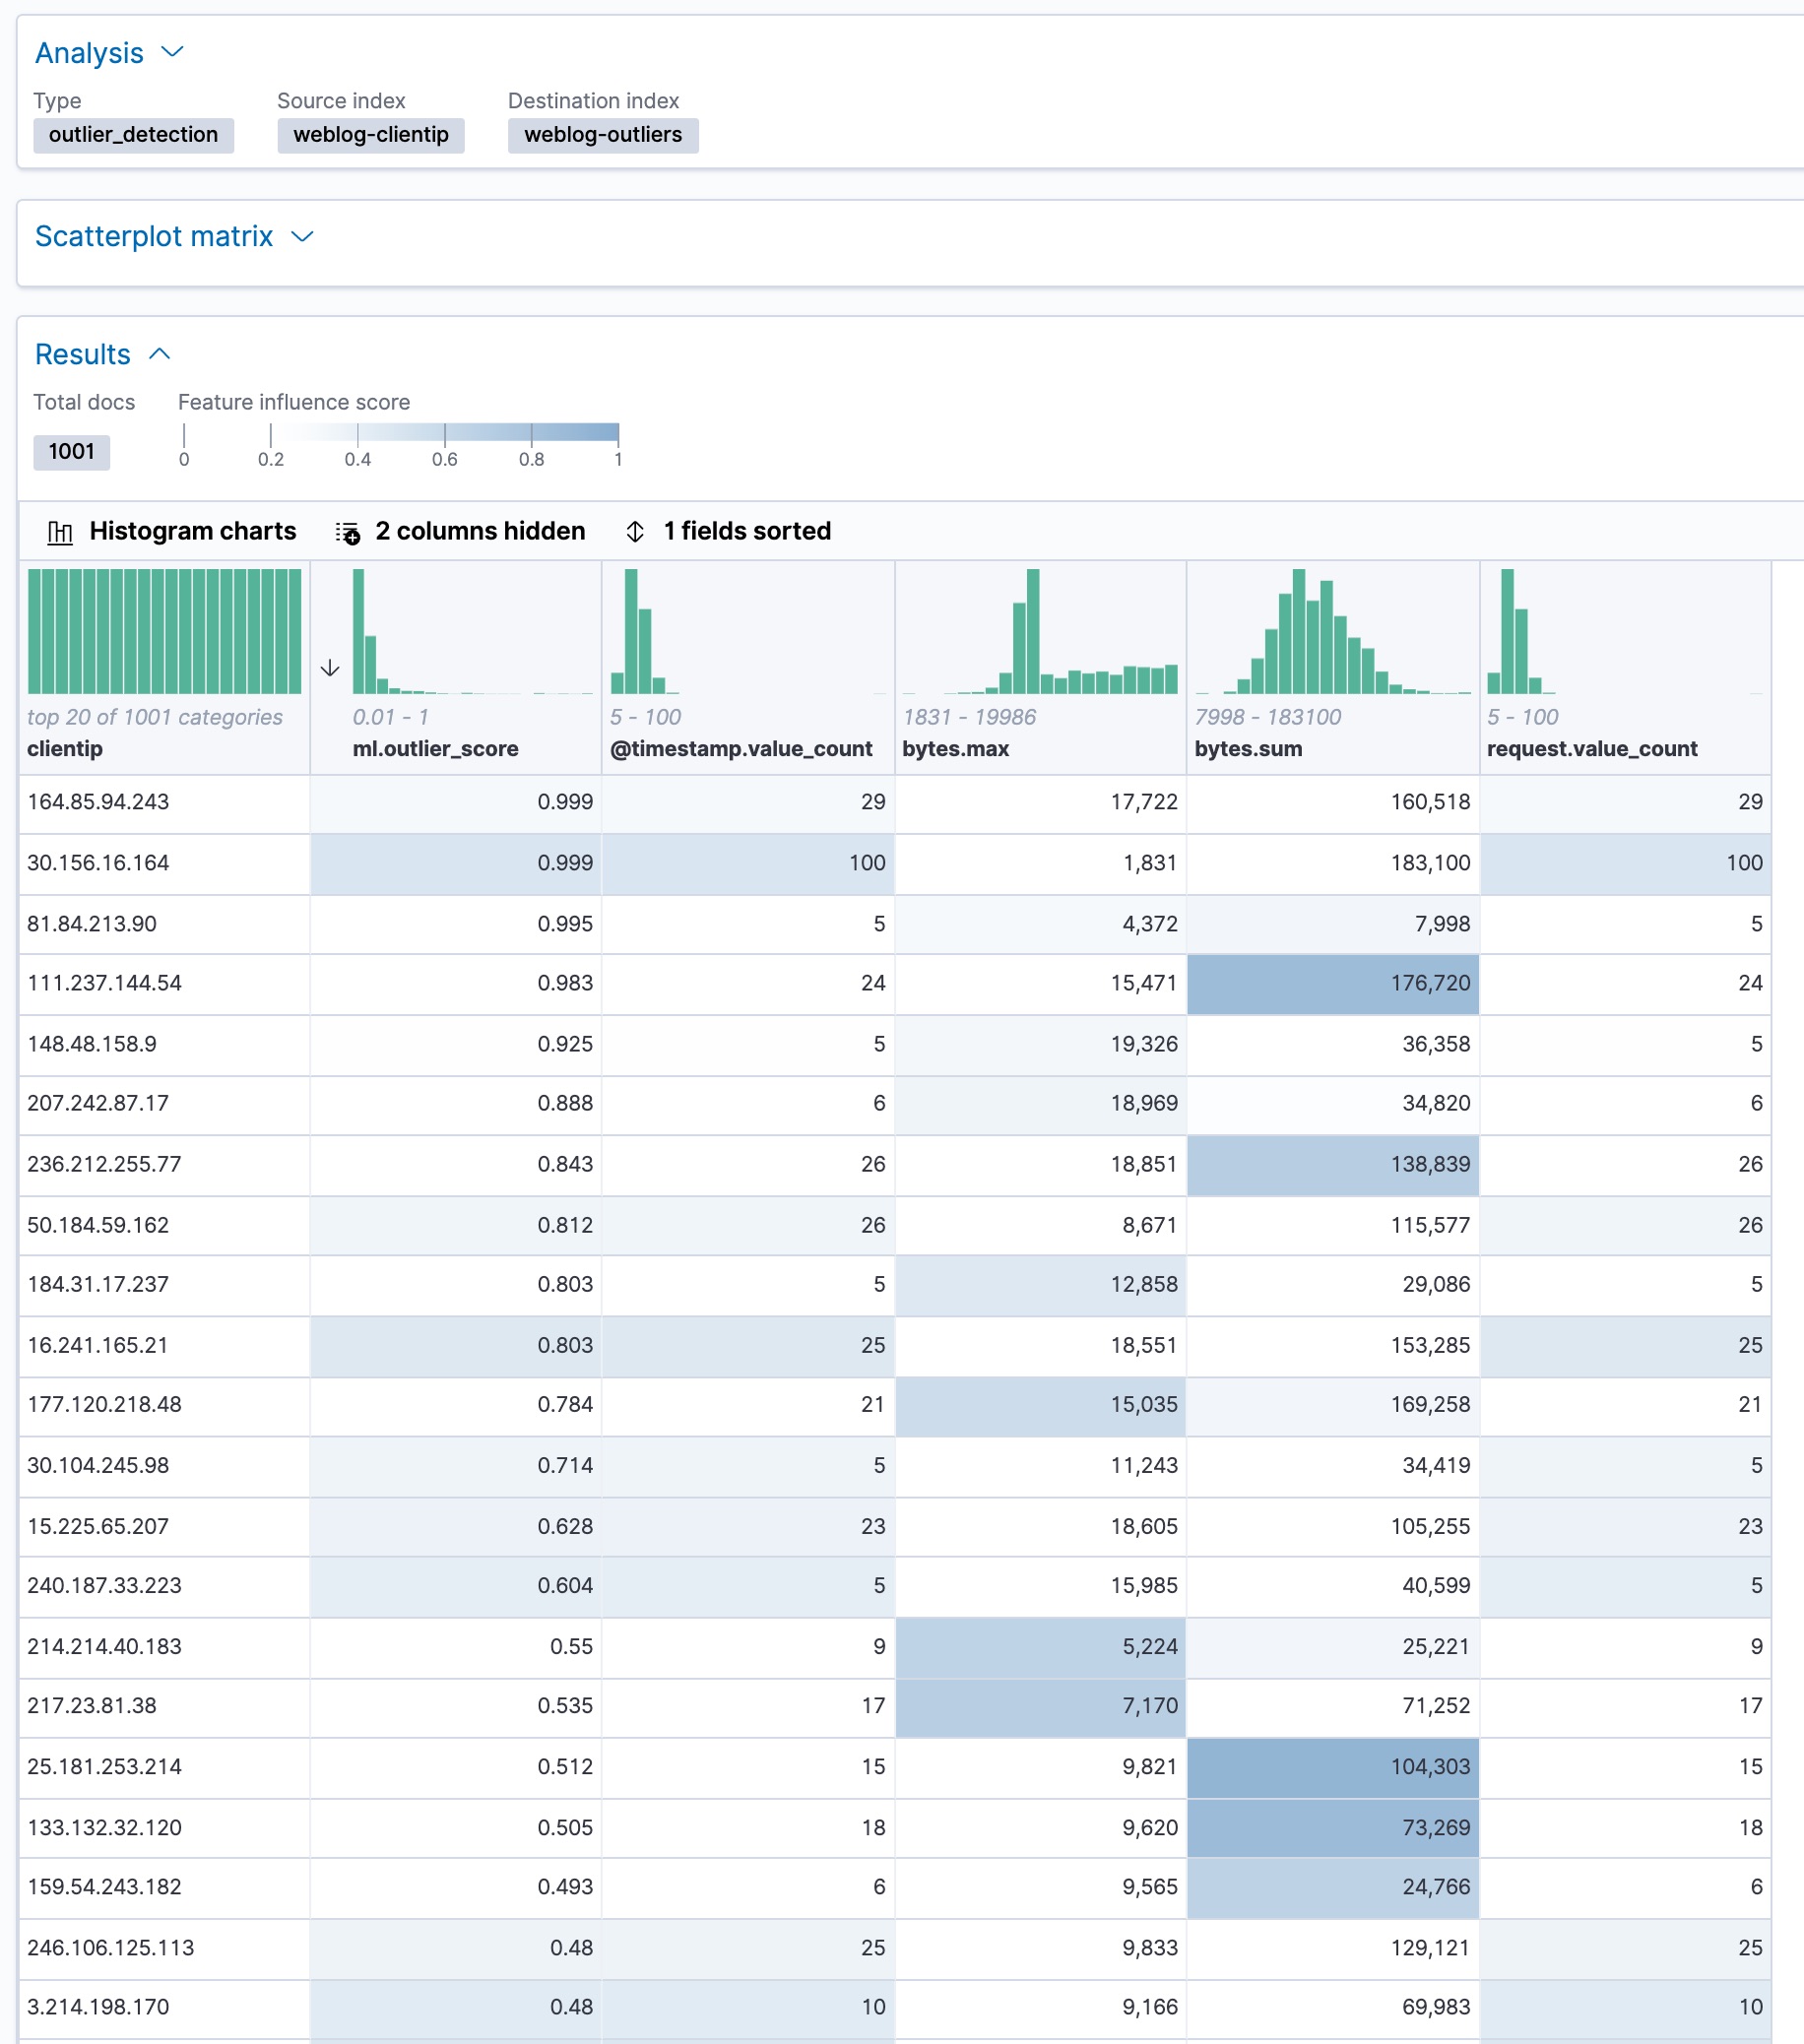The height and width of the screenshot is (2044, 1804).
Task: Click the outlier_detection type badge
Action: pos(133,135)
